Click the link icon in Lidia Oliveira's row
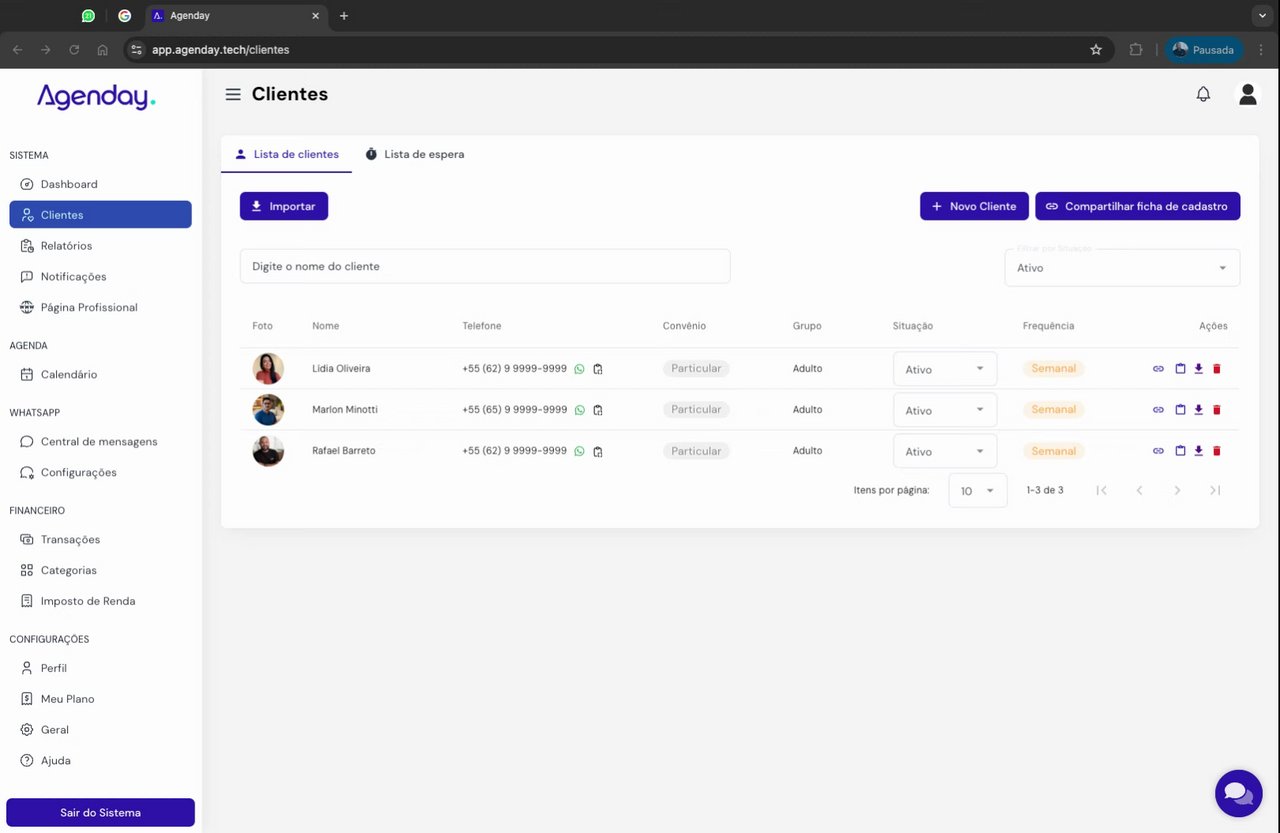 tap(1158, 369)
